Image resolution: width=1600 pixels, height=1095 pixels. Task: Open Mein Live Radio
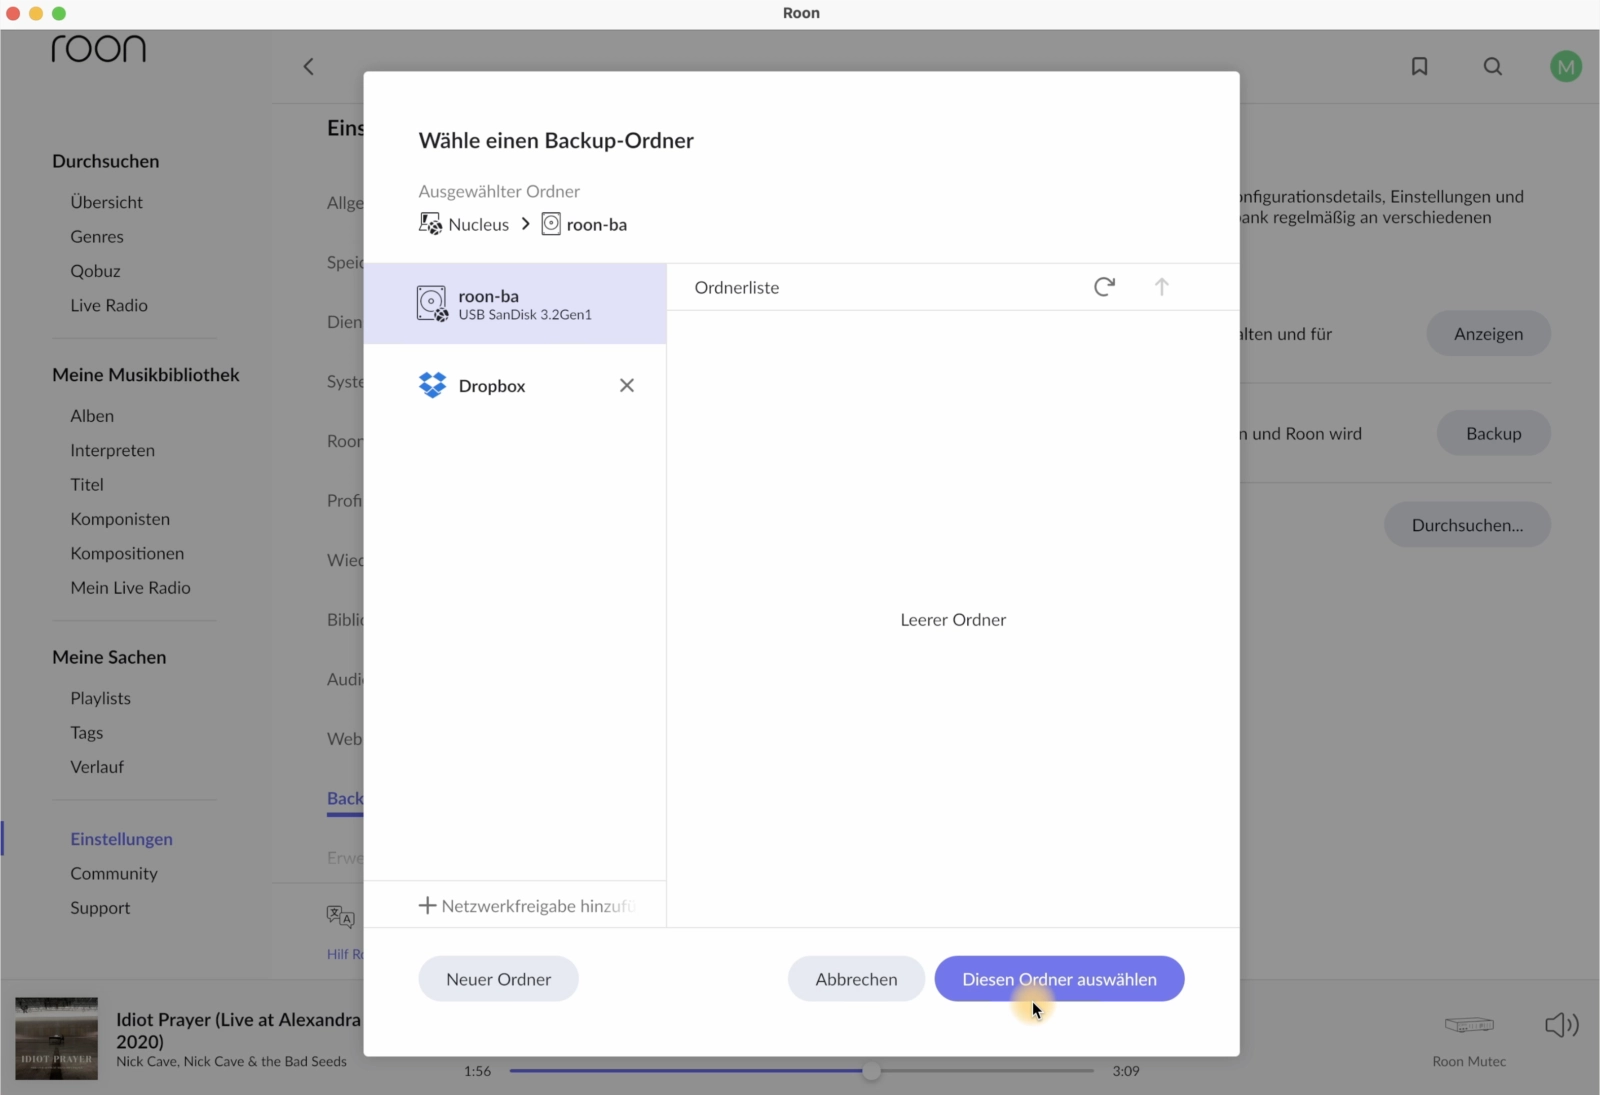click(130, 588)
